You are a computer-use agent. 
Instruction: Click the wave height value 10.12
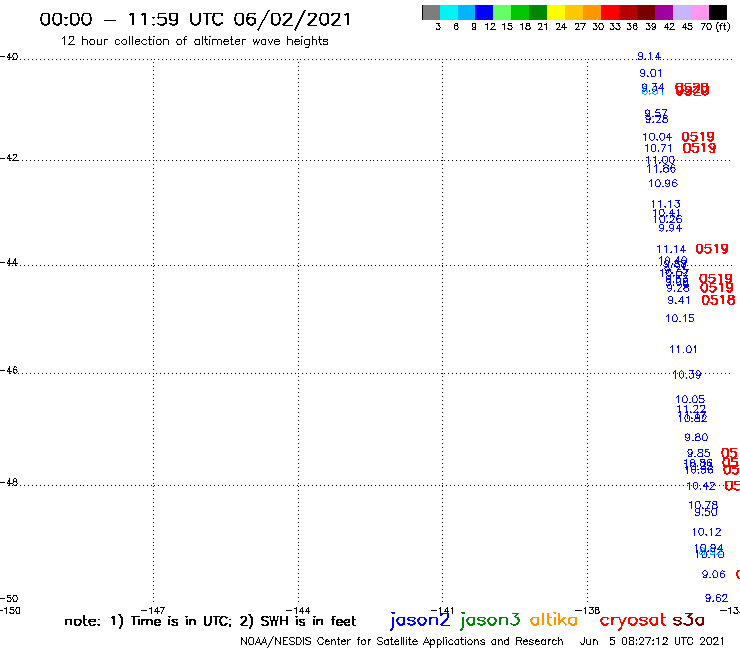(706, 532)
